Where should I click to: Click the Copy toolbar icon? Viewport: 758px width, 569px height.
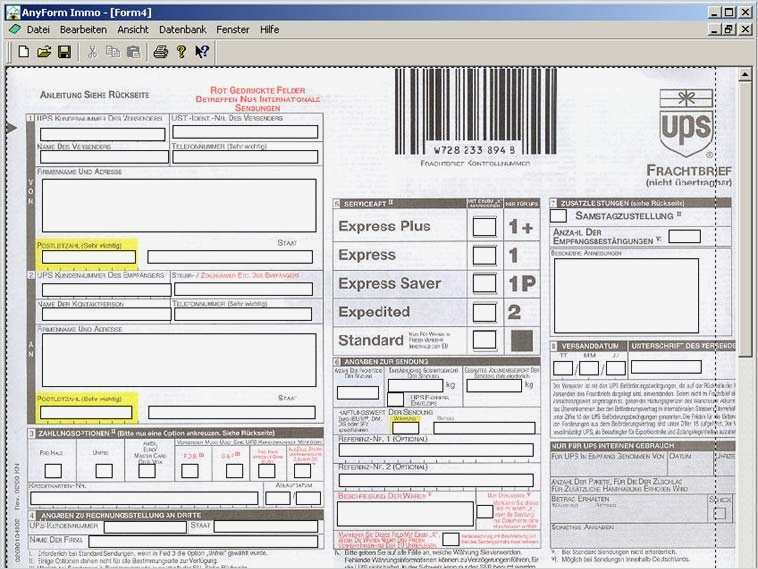pyautogui.click(x=113, y=51)
